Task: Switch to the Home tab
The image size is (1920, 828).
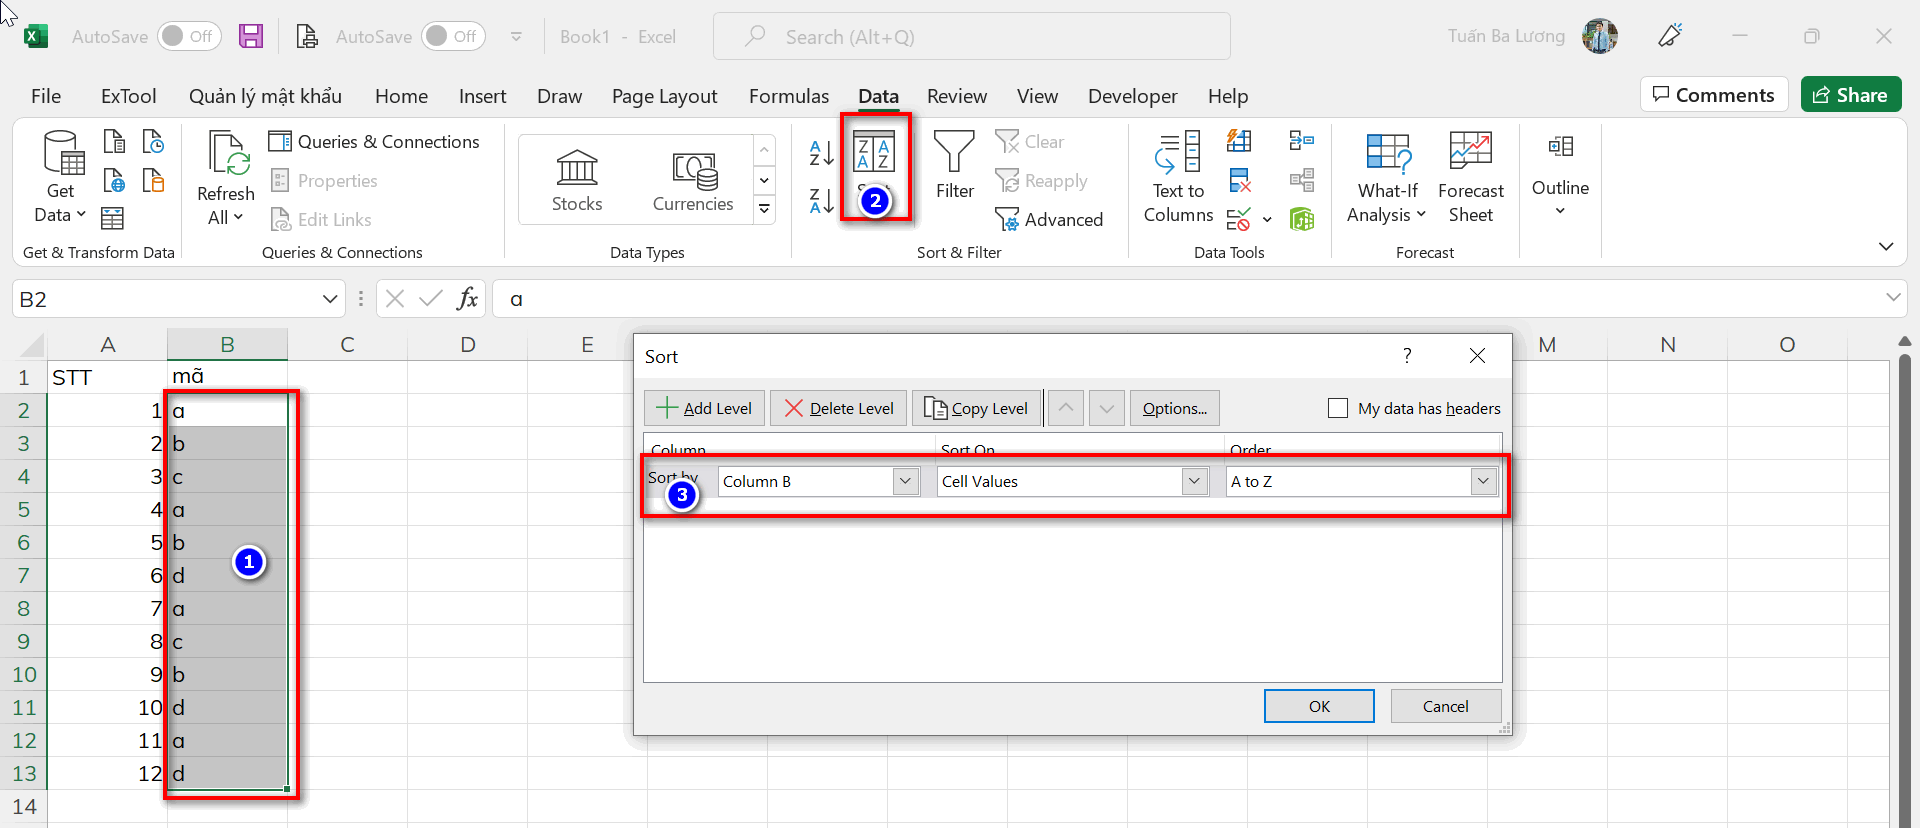Action: (x=401, y=96)
